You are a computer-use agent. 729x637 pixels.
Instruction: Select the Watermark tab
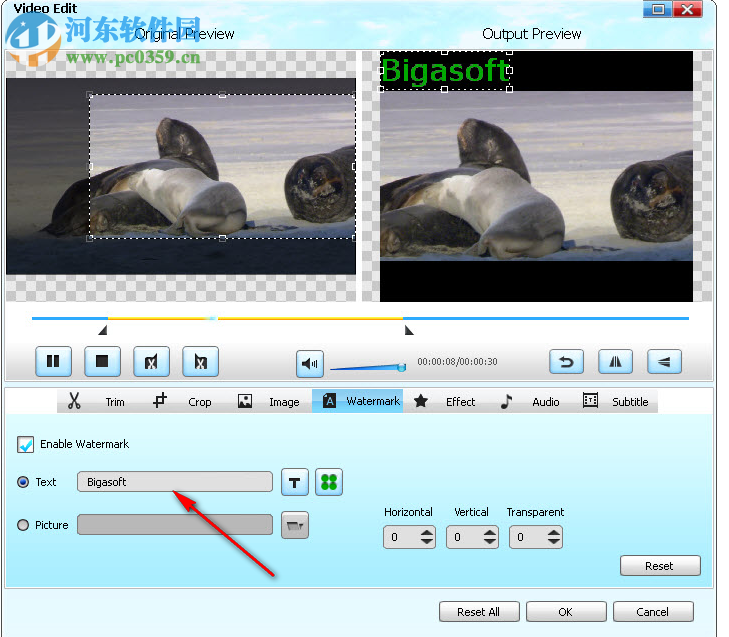(x=358, y=401)
